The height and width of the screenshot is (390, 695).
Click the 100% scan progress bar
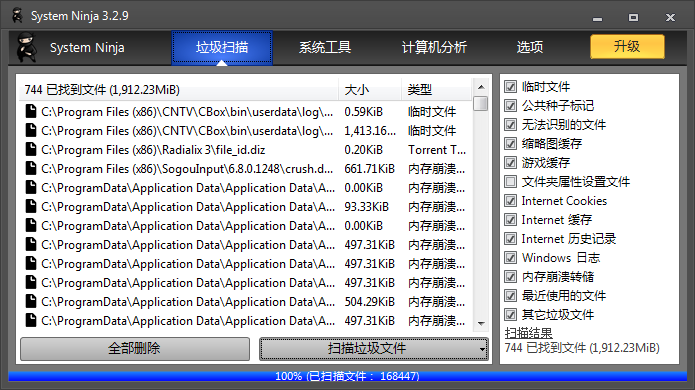tap(348, 376)
